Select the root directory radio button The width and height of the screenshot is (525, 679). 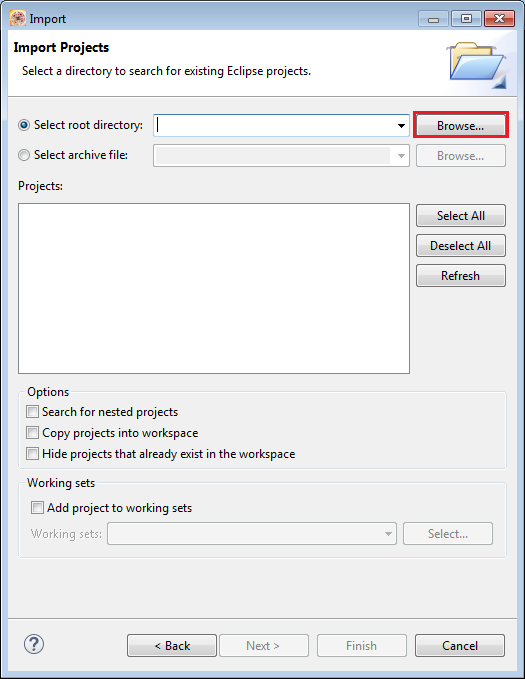pos(24,125)
